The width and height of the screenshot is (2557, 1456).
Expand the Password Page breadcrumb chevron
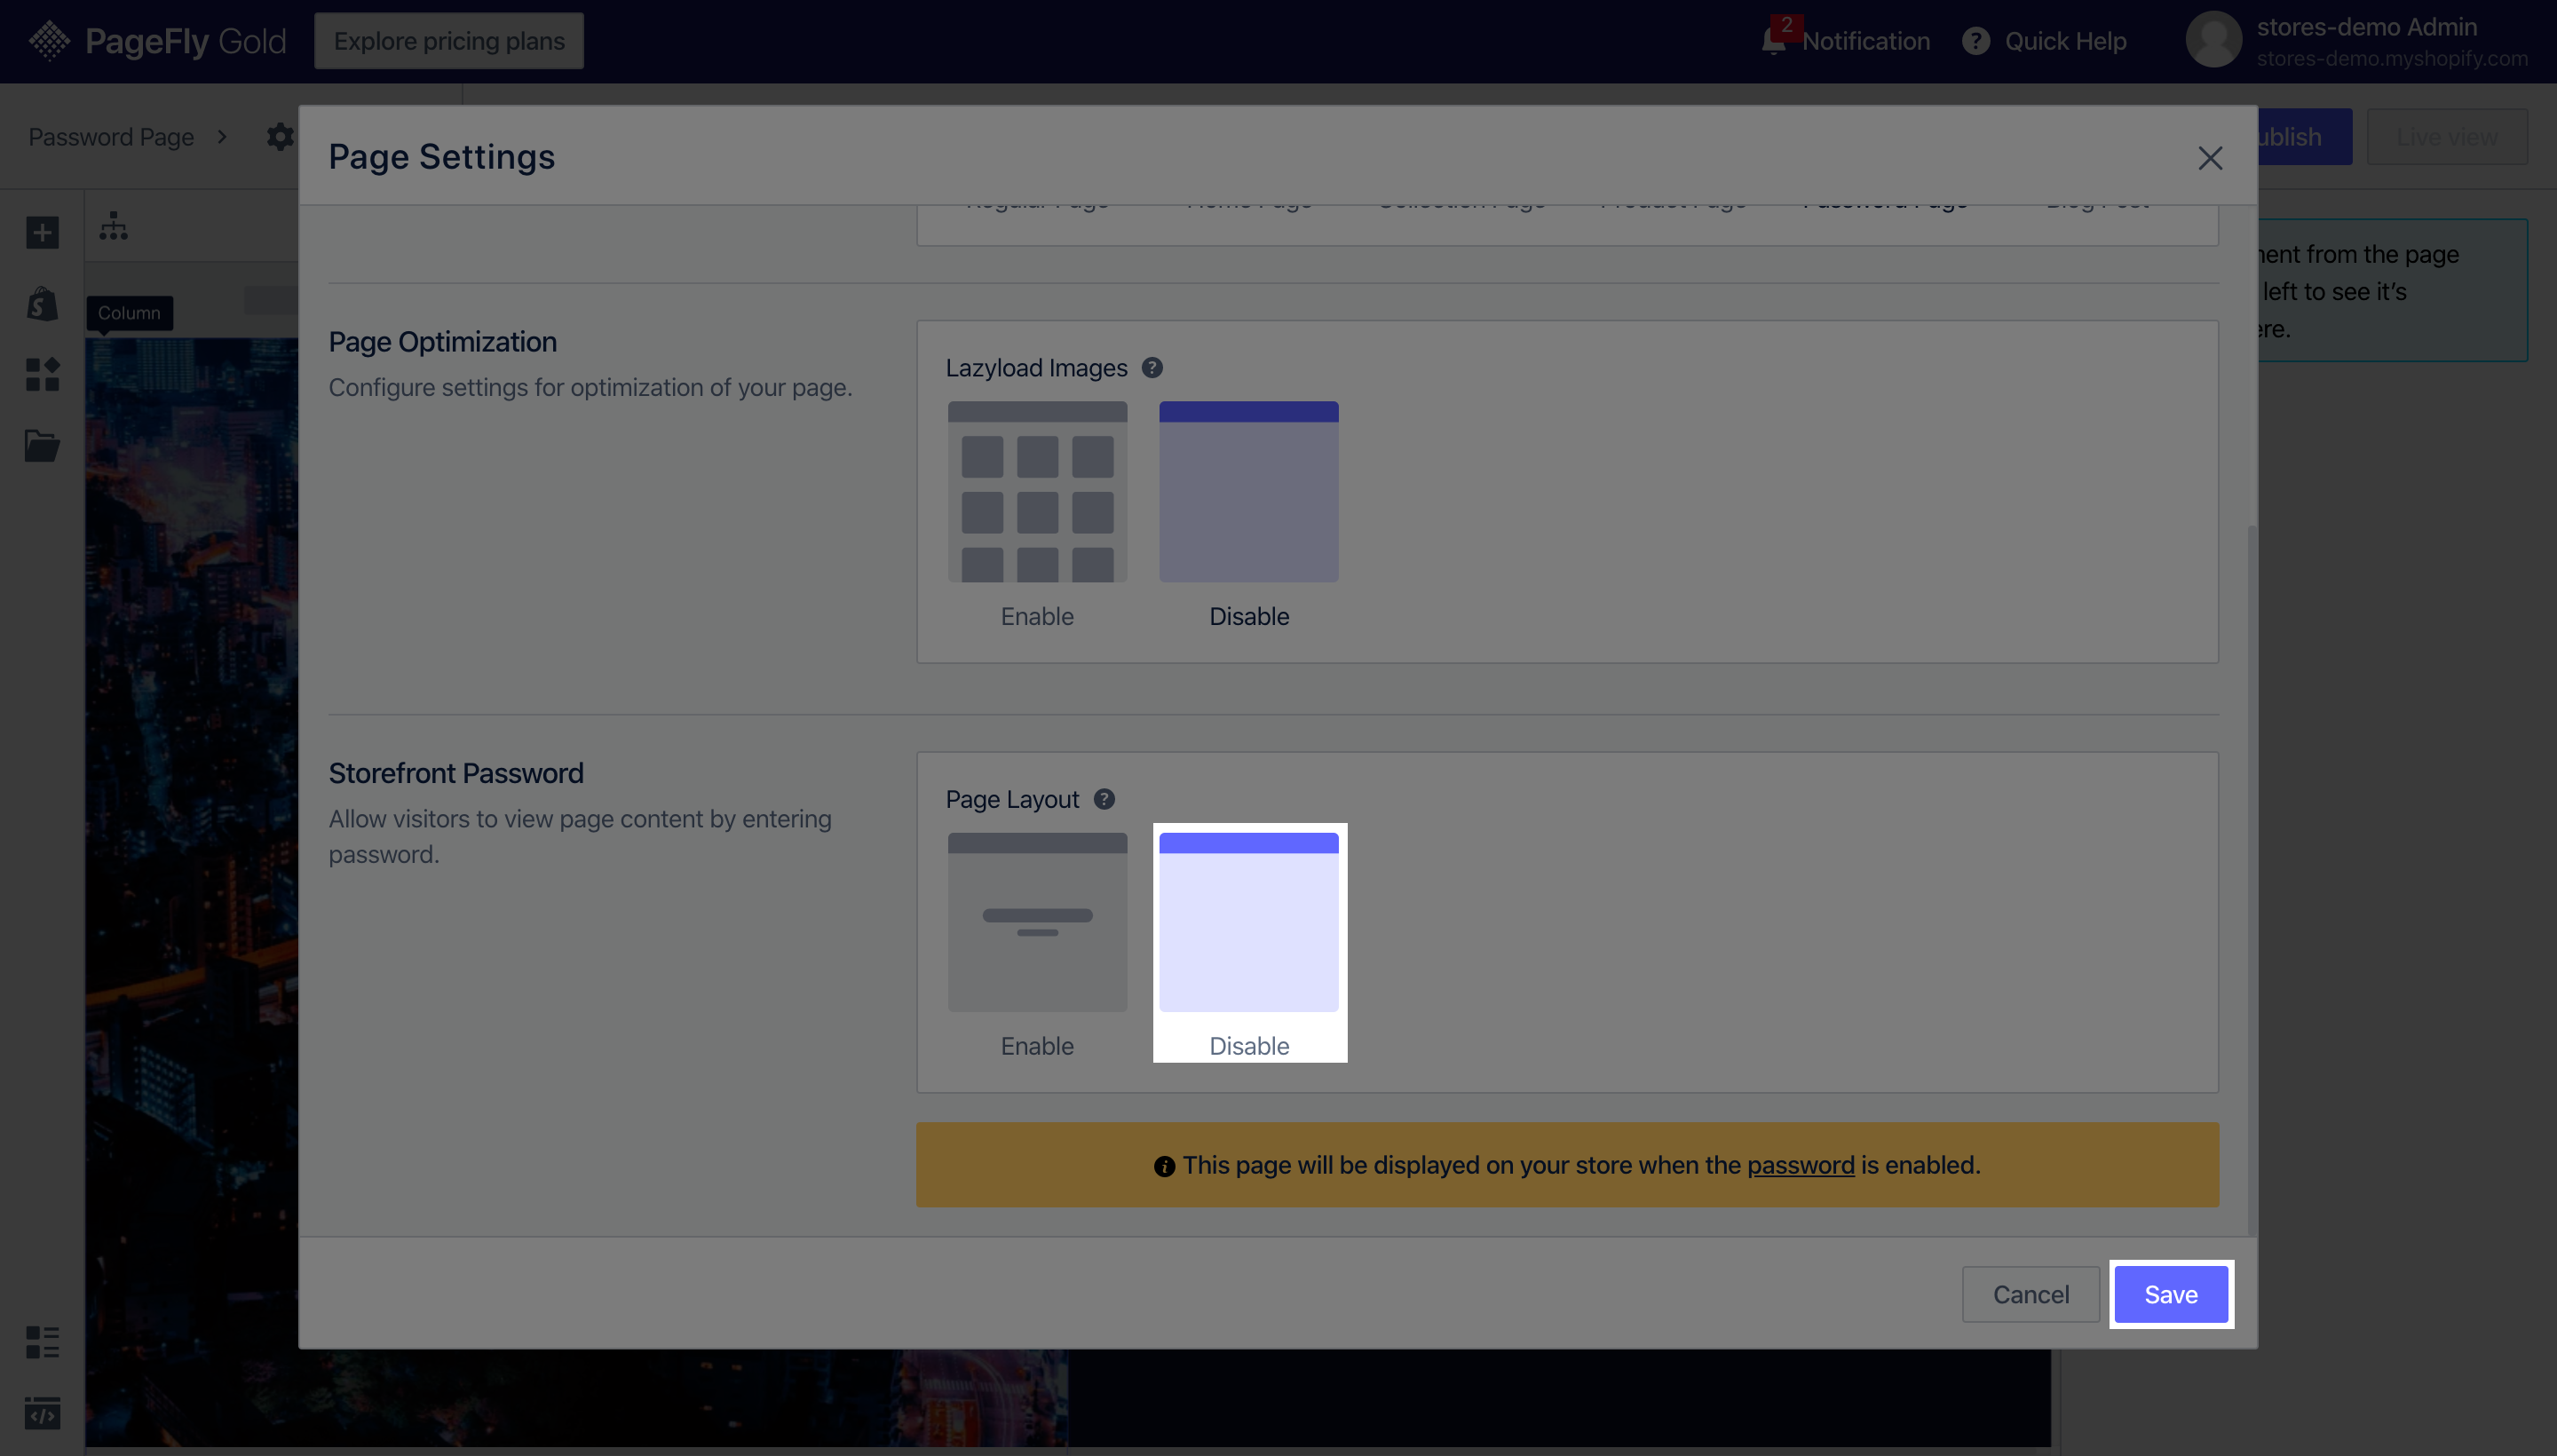(x=222, y=137)
